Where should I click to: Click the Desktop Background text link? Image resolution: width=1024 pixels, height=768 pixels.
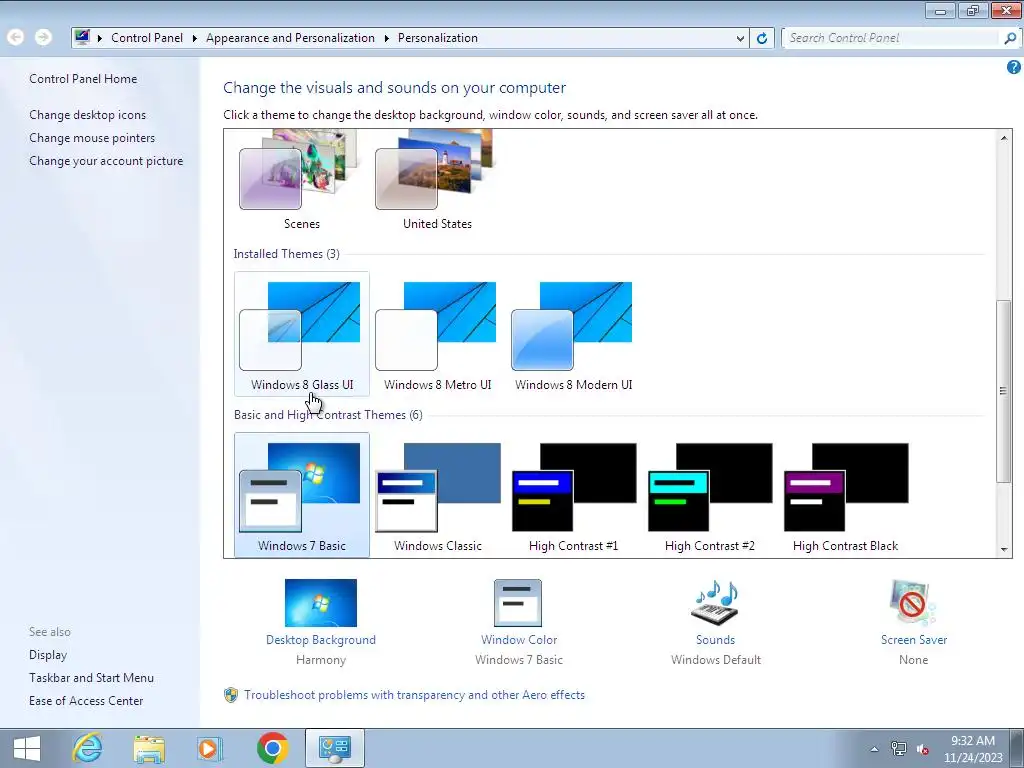coord(321,640)
